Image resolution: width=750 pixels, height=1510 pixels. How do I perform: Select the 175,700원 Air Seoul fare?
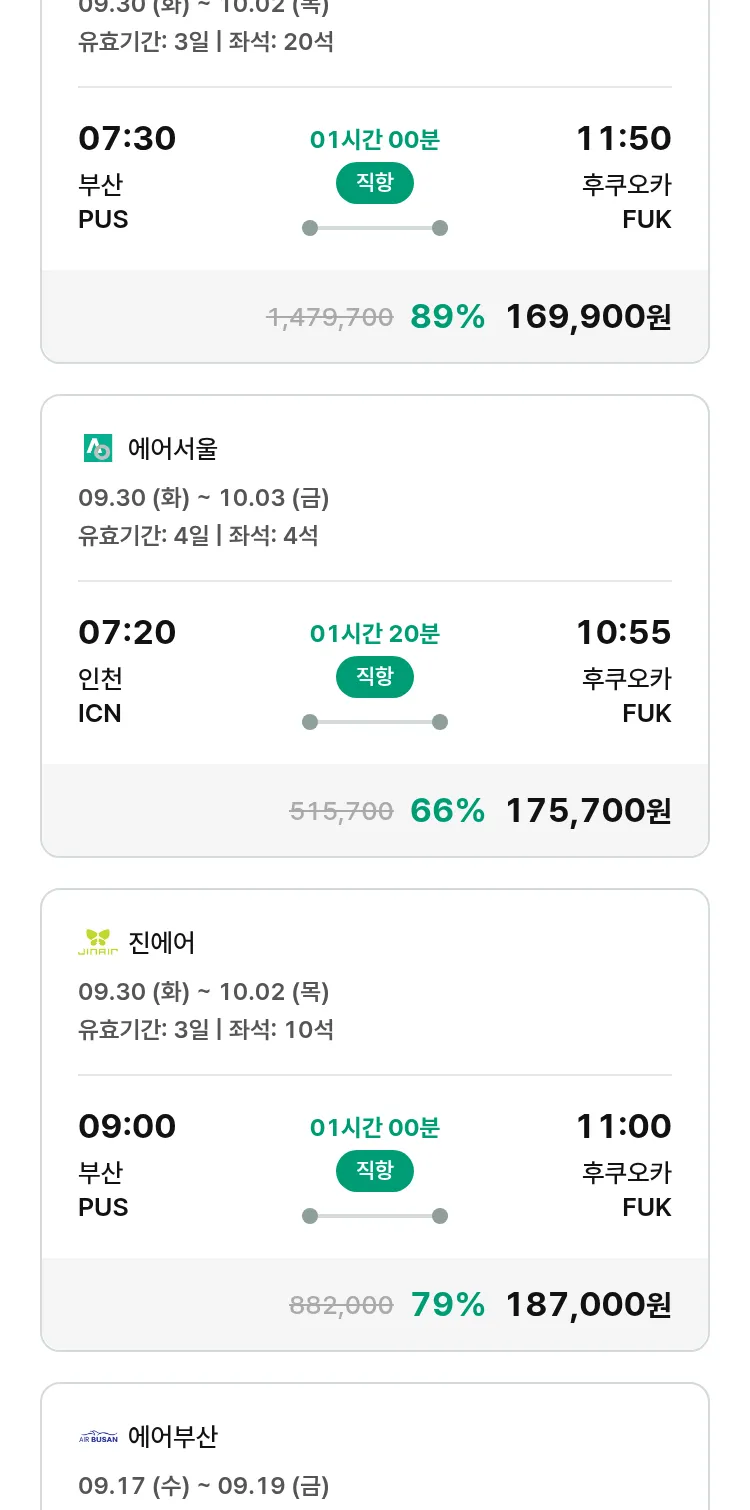(x=588, y=811)
